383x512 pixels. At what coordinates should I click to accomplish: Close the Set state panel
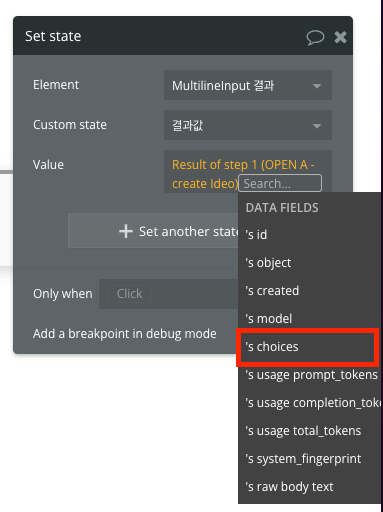pos(340,37)
